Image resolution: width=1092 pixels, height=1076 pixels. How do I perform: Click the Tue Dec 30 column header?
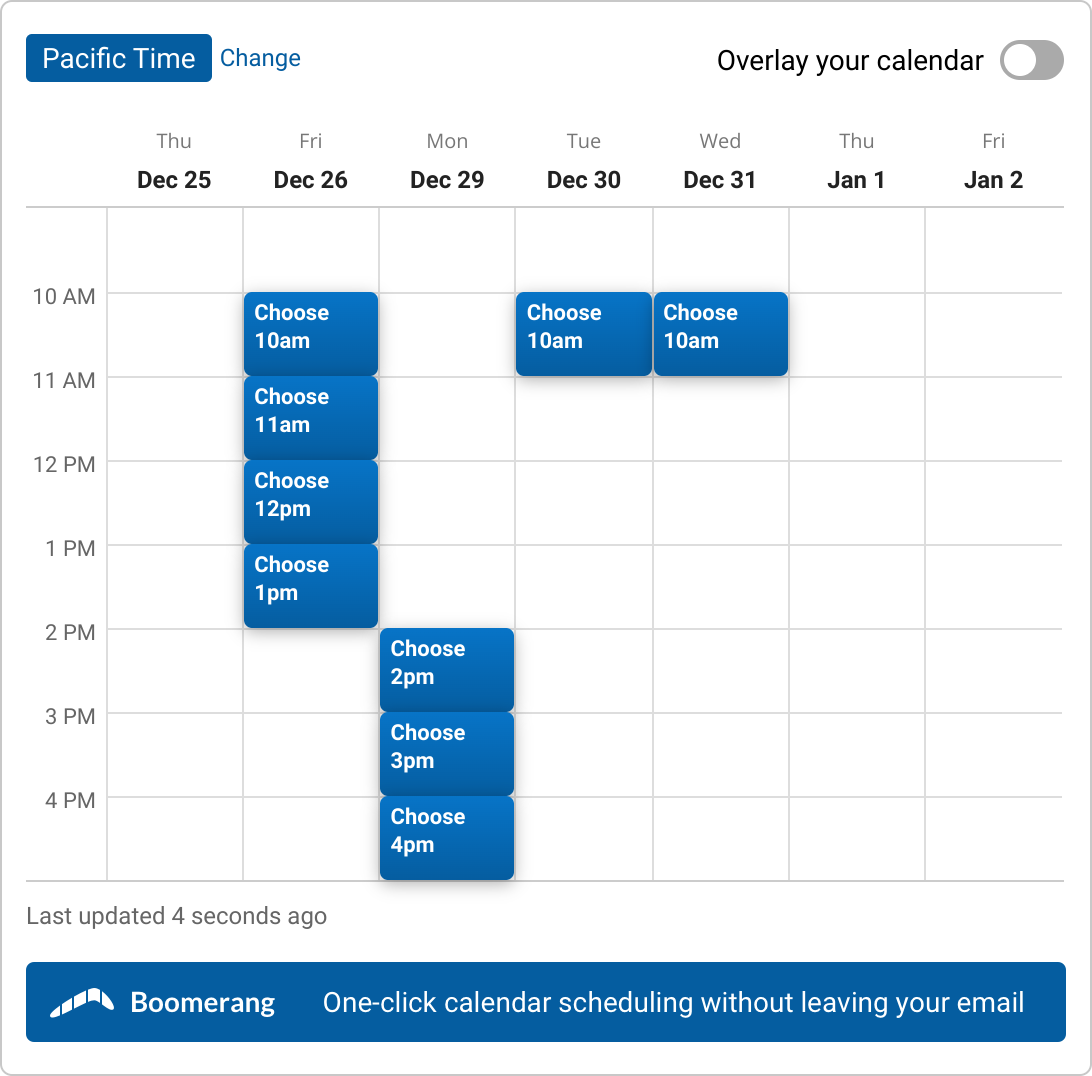[x=583, y=163]
